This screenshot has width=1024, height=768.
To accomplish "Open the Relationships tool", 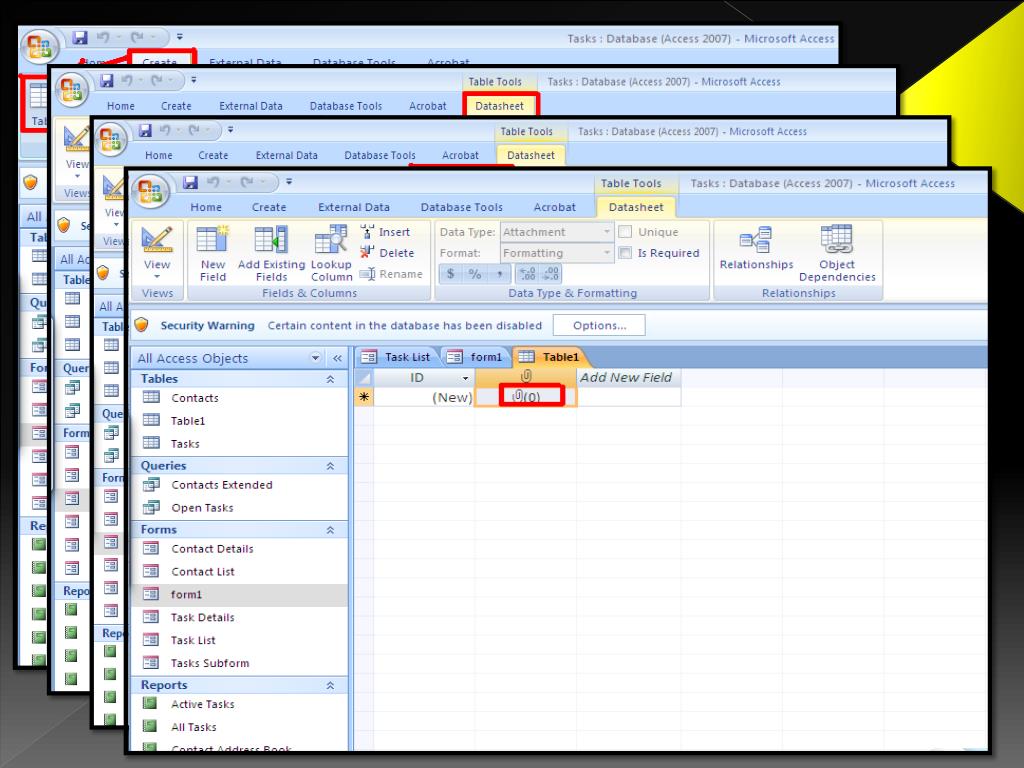I will 756,248.
